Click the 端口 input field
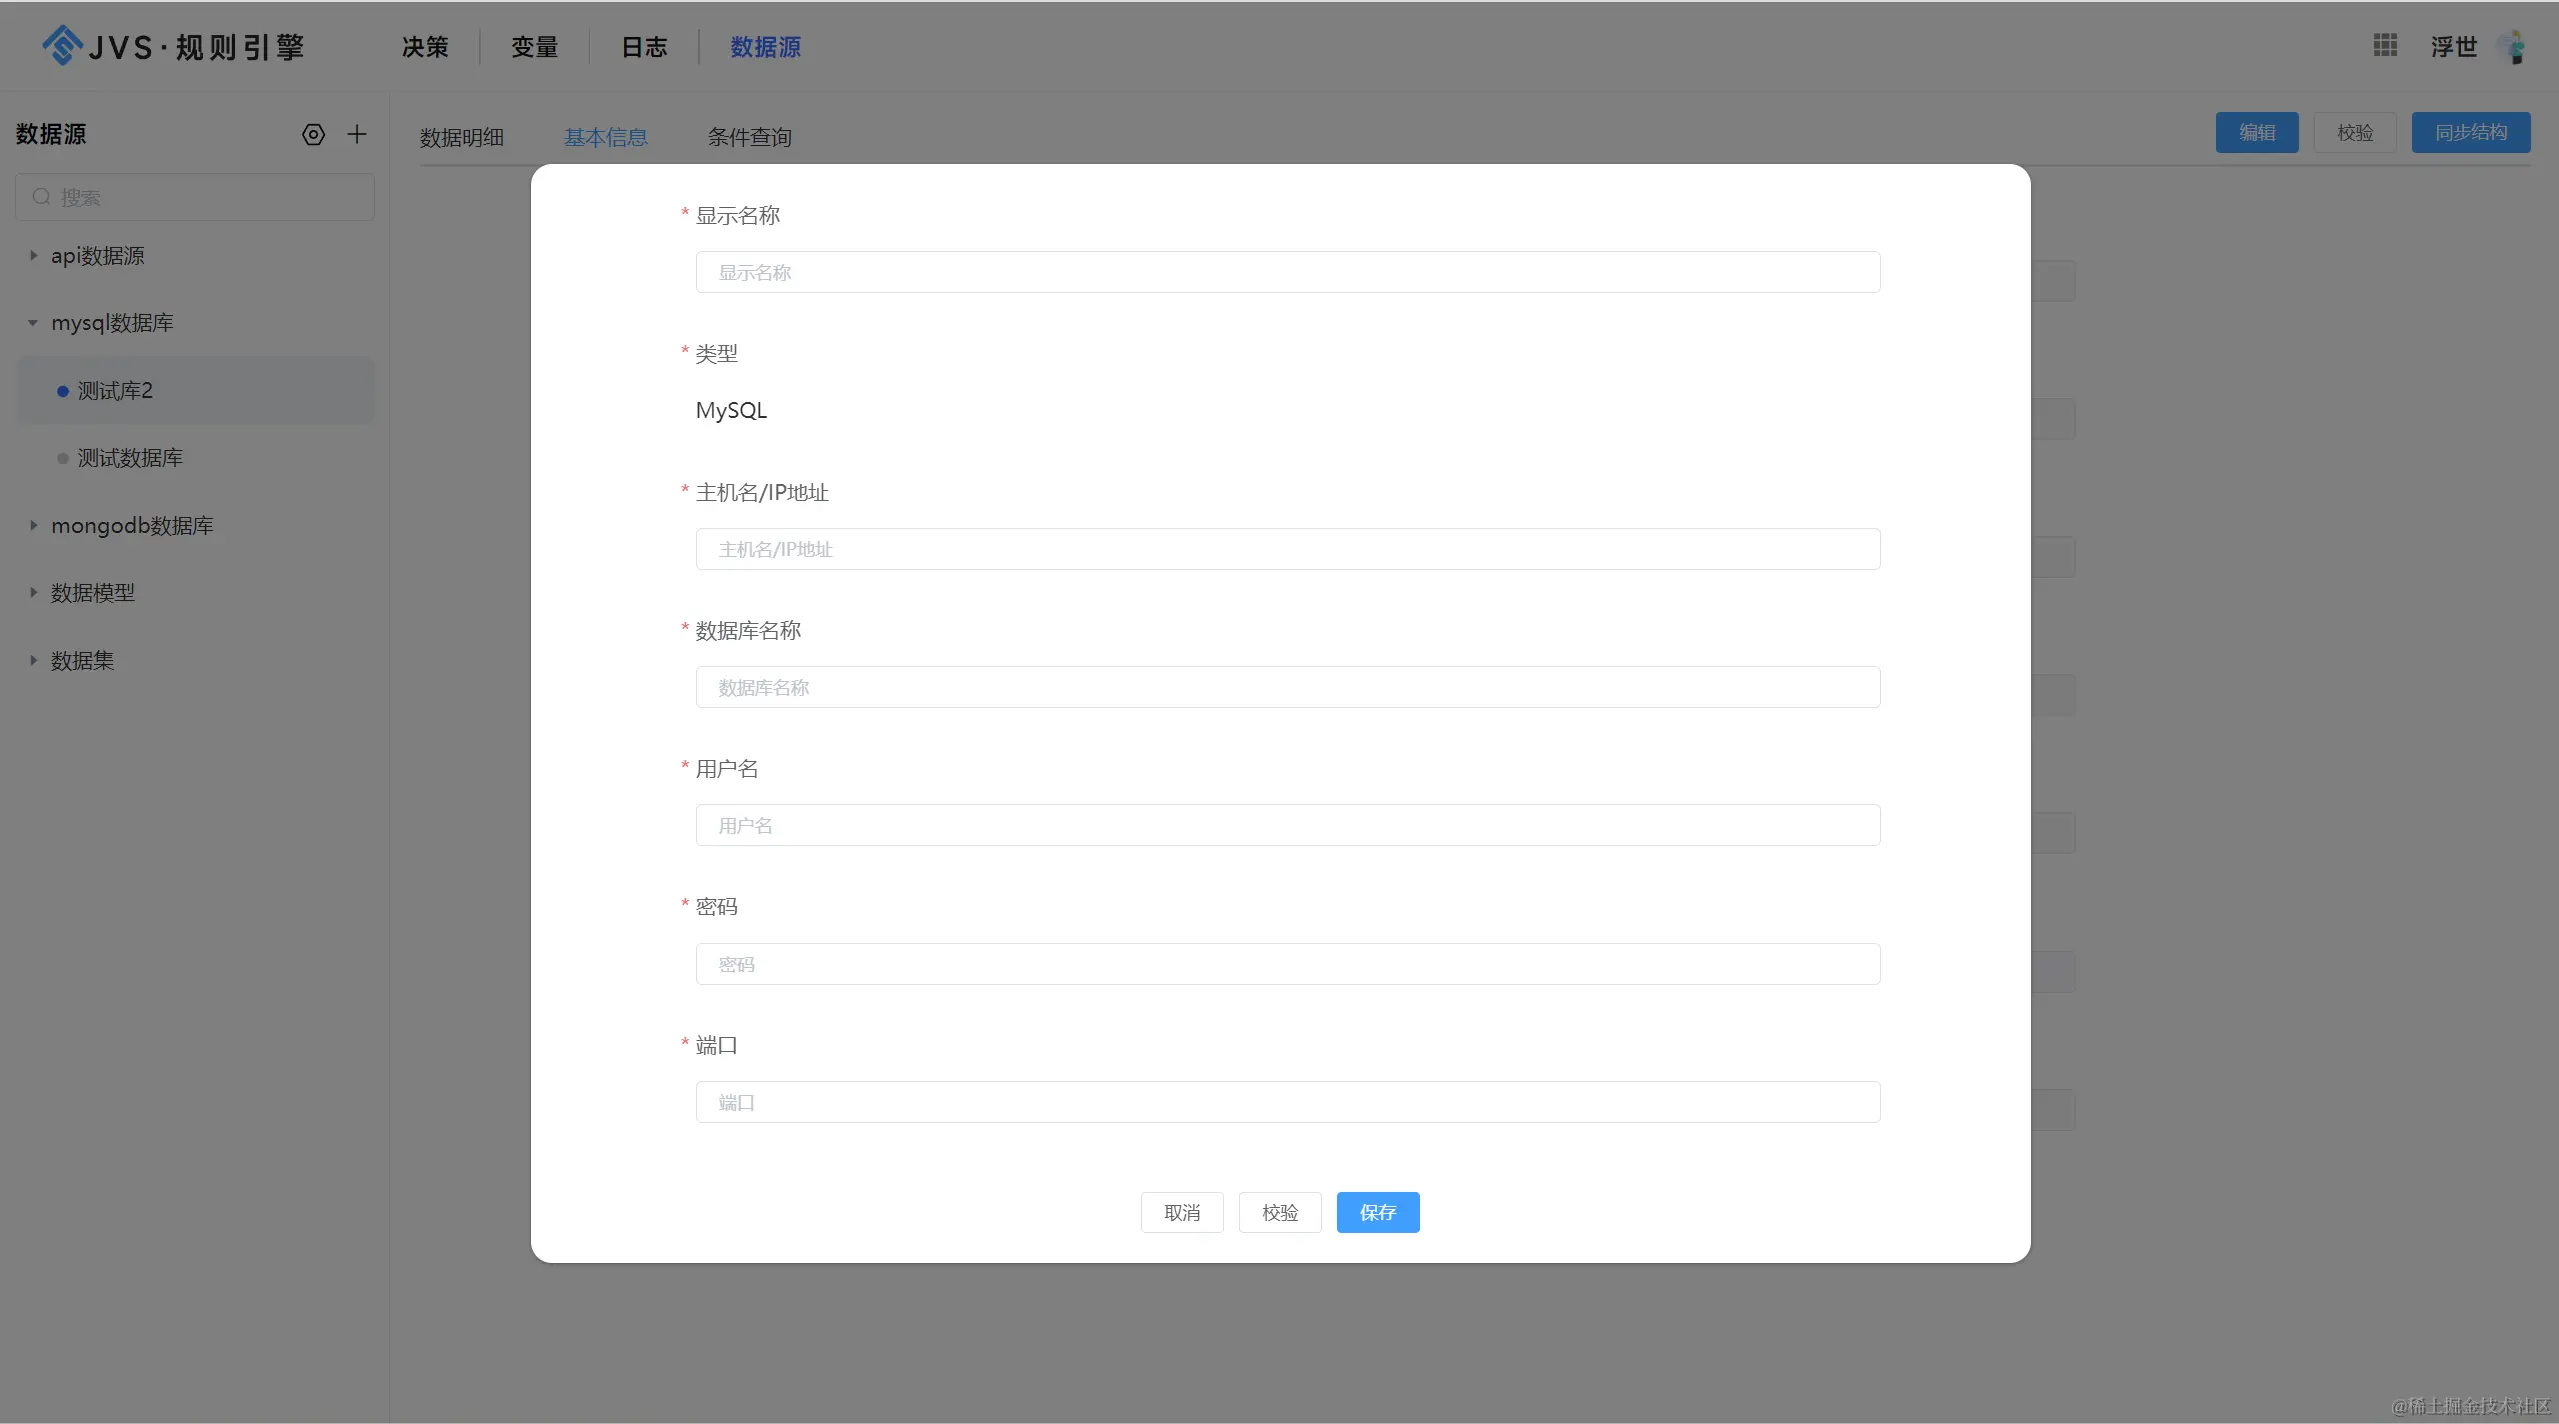This screenshot has height=1424, width=2559. pos(1287,1102)
